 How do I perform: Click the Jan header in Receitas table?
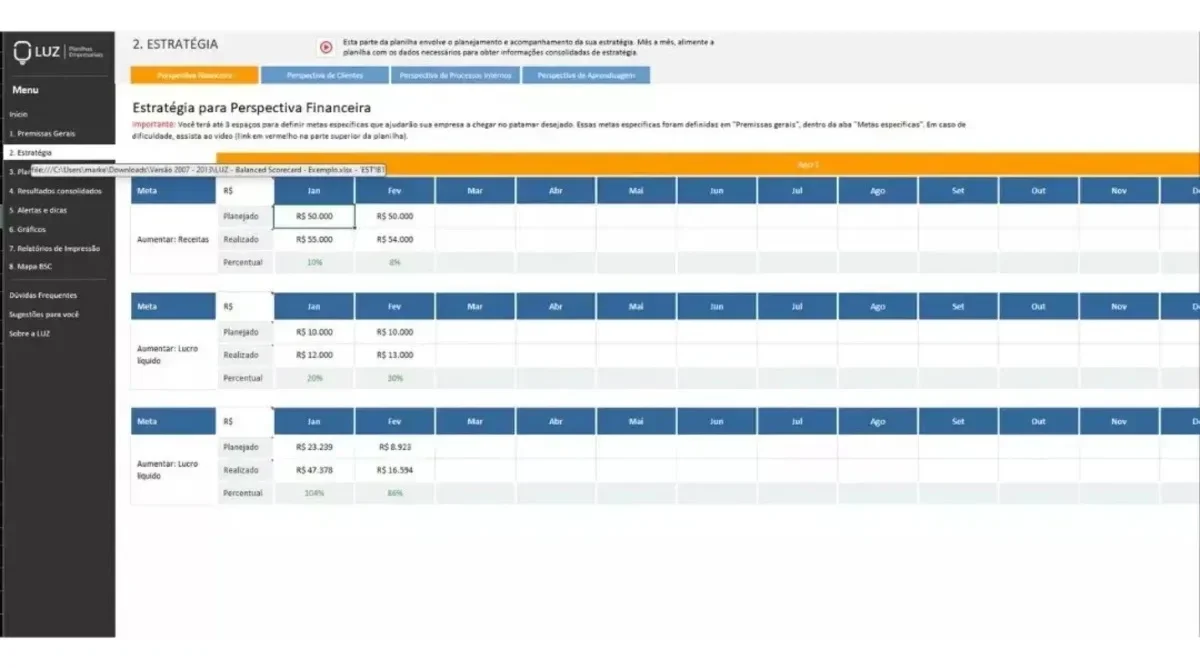tap(314, 190)
